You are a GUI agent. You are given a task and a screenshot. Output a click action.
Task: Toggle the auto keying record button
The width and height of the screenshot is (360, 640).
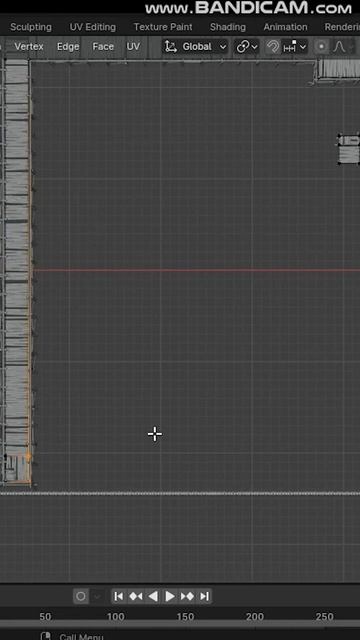(81, 596)
